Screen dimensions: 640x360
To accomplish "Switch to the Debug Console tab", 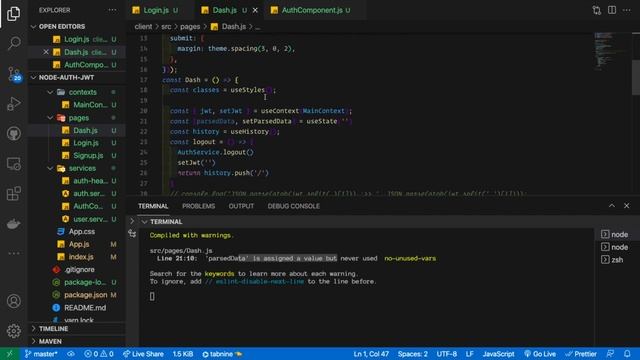I will [x=293, y=206].
